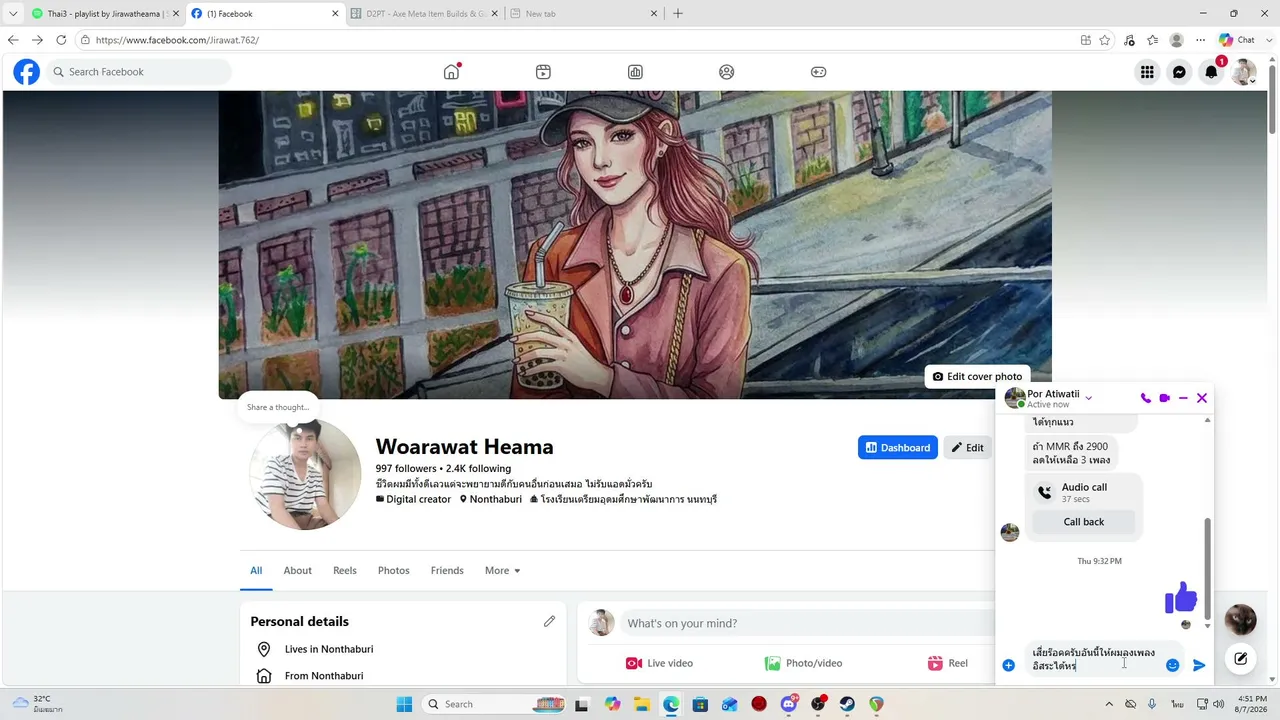Open browser Settings and more menu
The height and width of the screenshot is (720, 1280).
[x=1201, y=40]
